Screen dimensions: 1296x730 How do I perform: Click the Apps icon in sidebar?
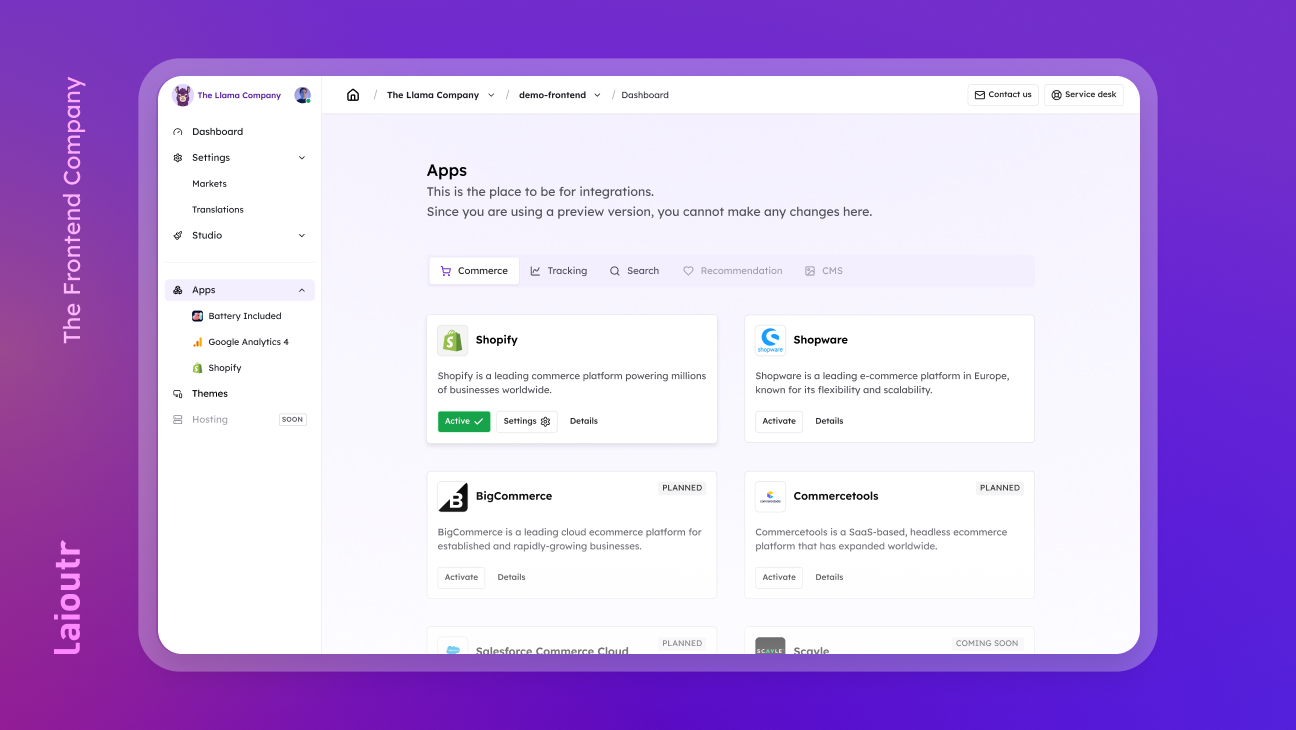(178, 290)
